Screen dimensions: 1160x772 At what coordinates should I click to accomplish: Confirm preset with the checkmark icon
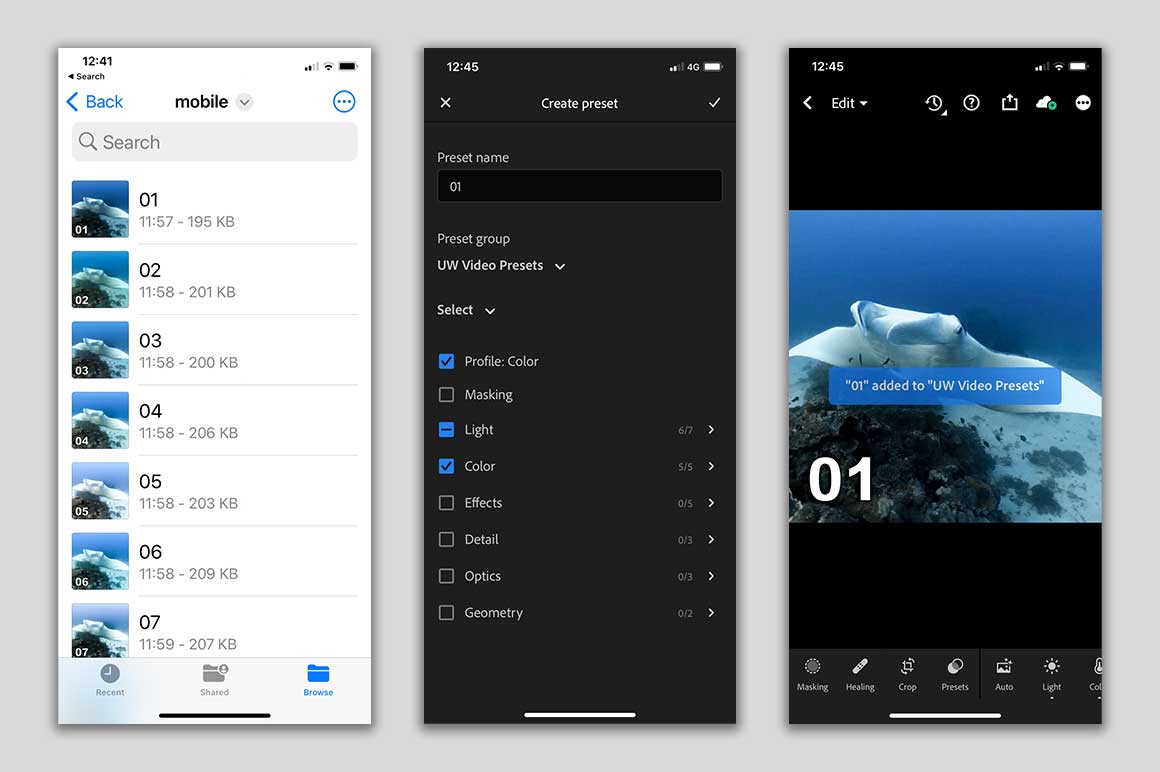coord(714,103)
